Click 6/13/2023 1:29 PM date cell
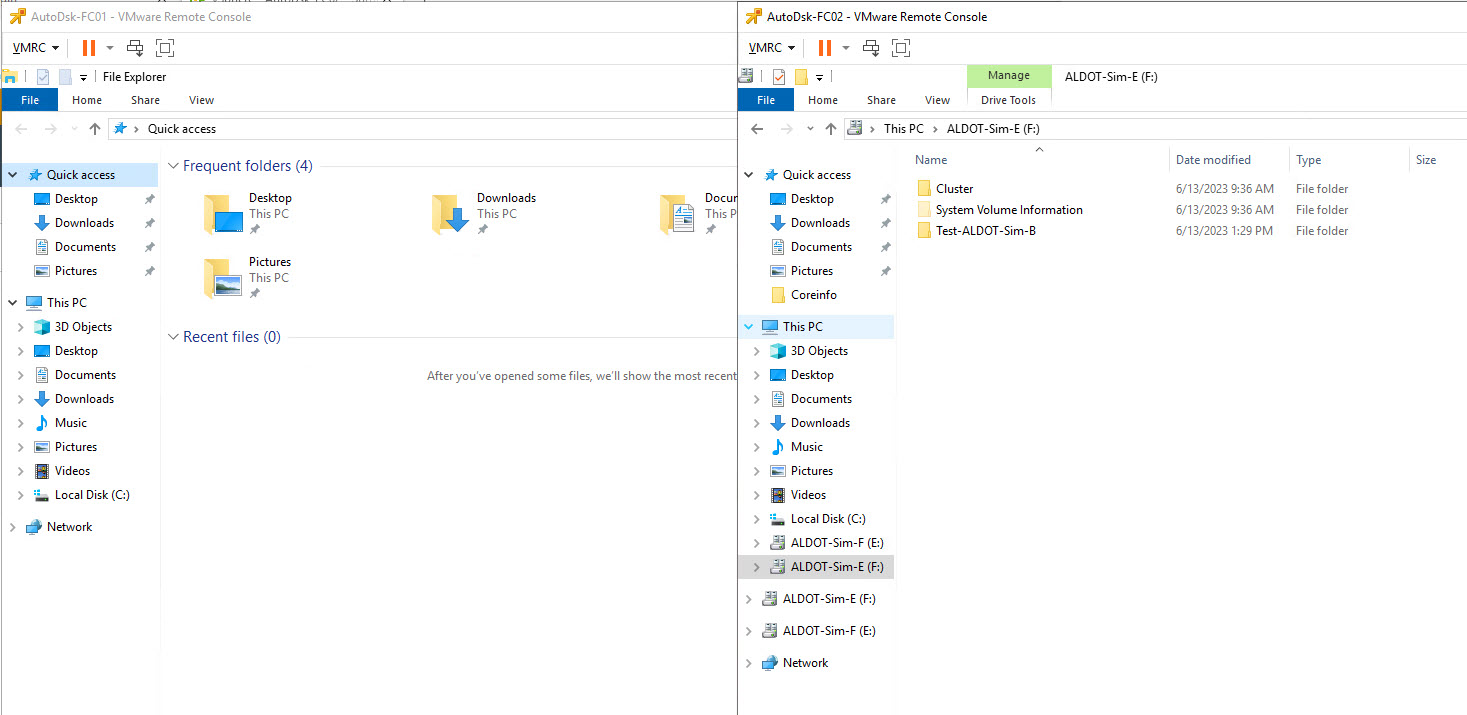Image resolution: width=1467 pixels, height=715 pixels. point(1224,231)
